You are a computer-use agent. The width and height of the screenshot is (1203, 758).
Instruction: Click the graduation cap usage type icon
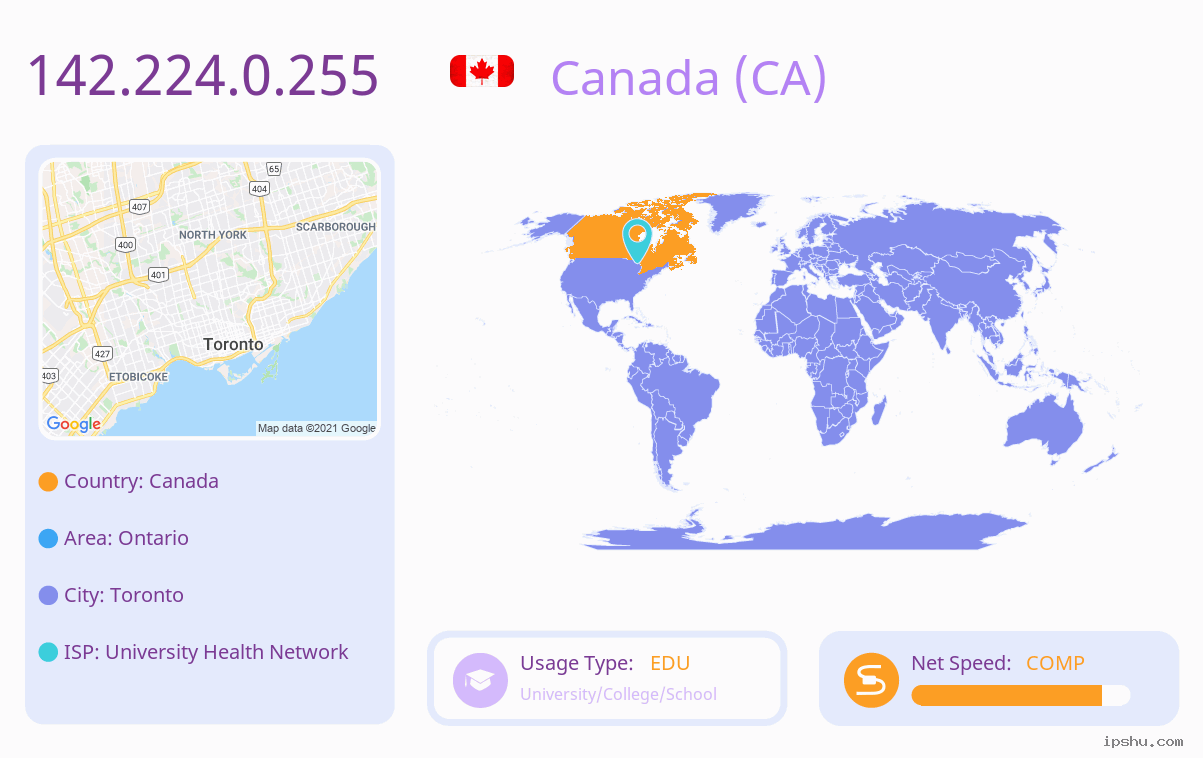point(480,680)
